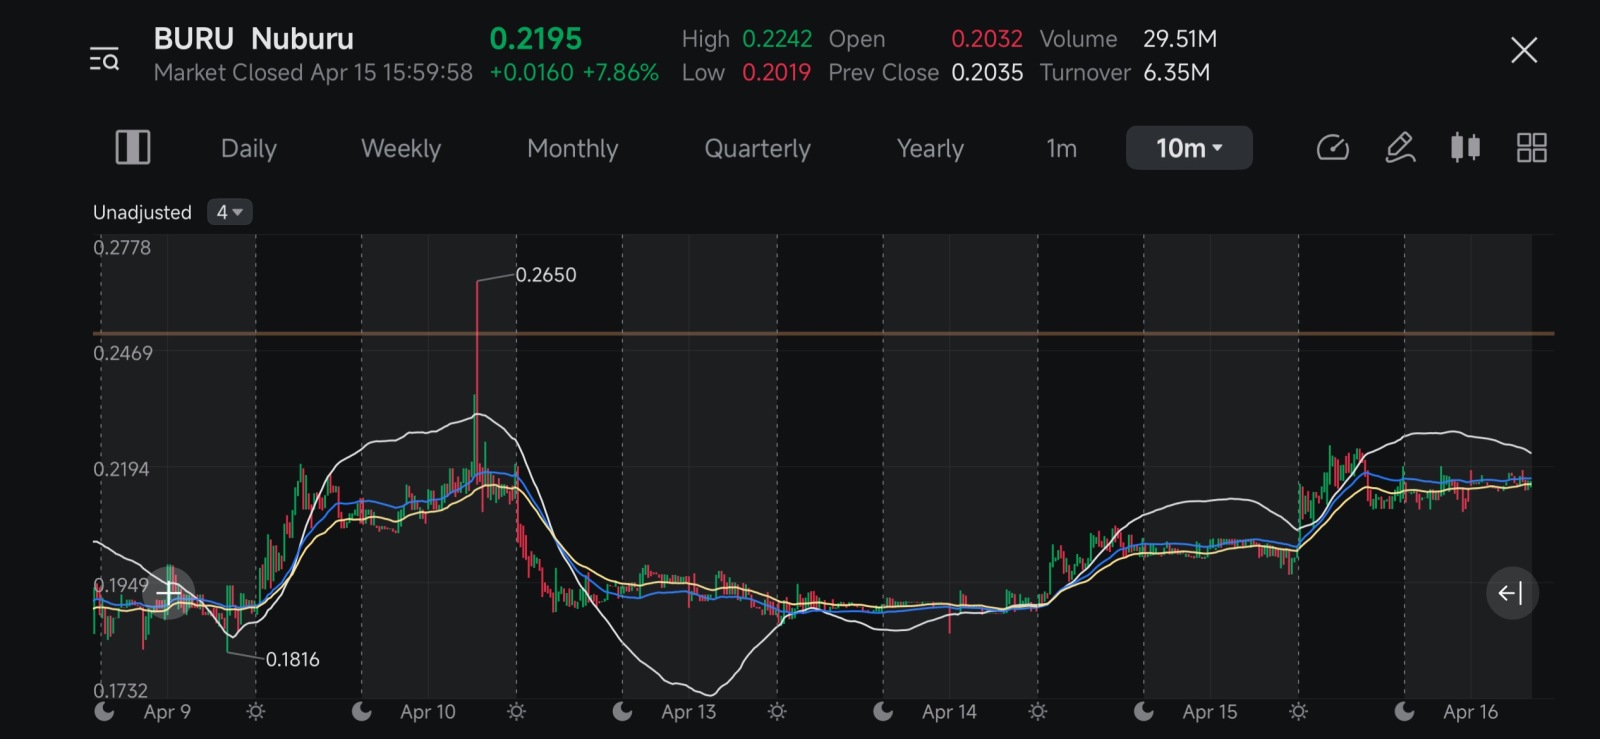The height and width of the screenshot is (739, 1600).
Task: Click the 0.2469 axis price label
Action: tap(123, 353)
